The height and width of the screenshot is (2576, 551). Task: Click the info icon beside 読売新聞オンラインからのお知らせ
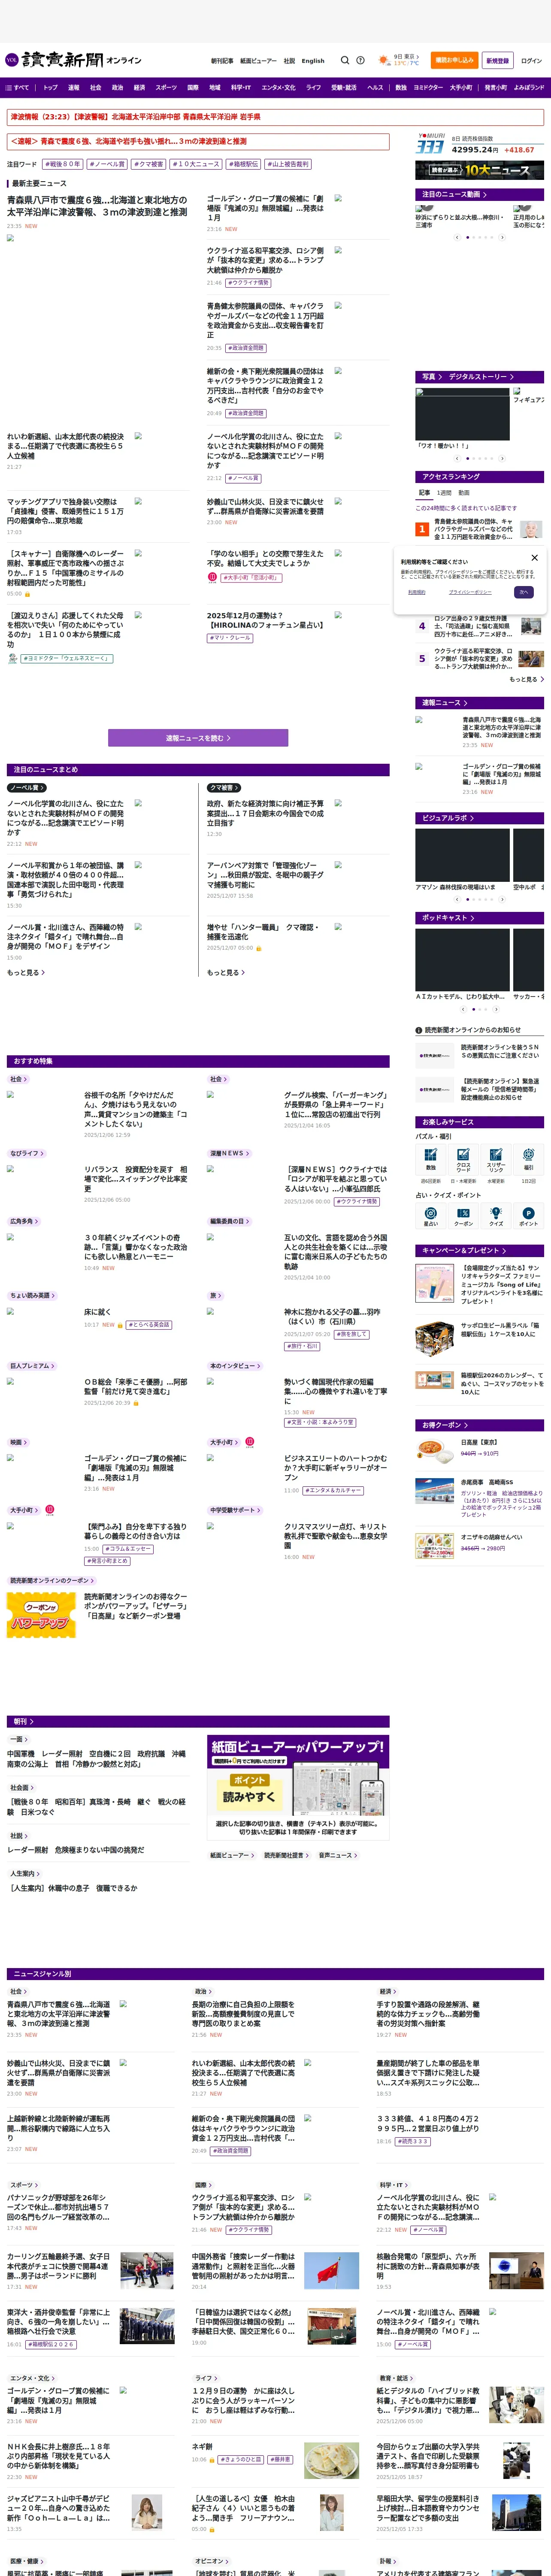419,1030
